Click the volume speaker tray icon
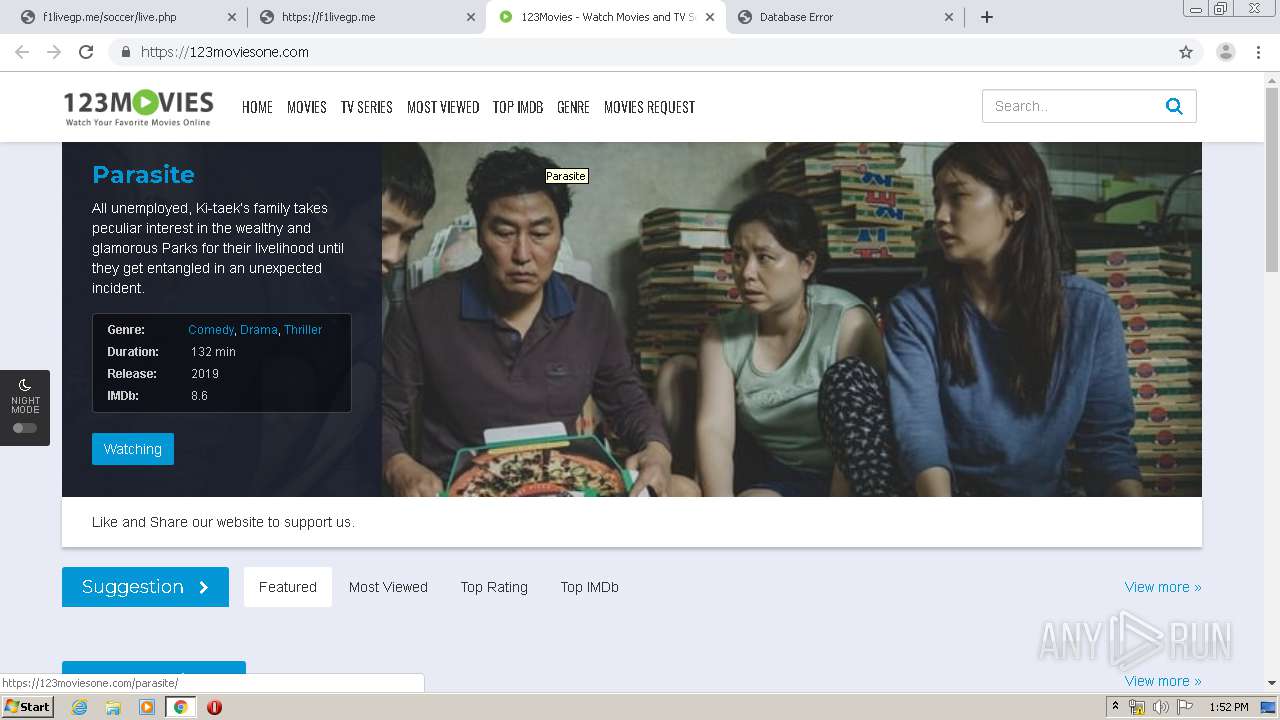Image resolution: width=1280 pixels, height=720 pixels. pyautogui.click(x=1161, y=707)
